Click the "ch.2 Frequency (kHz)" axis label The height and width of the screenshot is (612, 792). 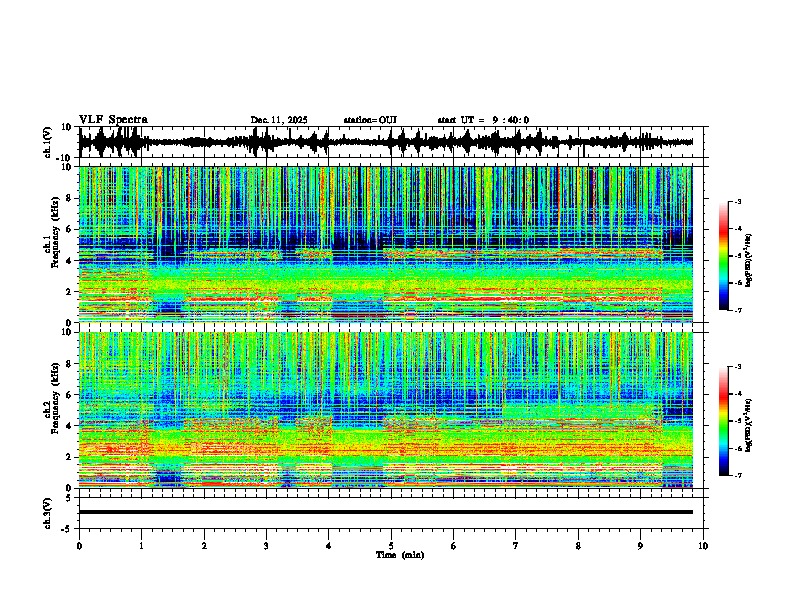[x=52, y=398]
